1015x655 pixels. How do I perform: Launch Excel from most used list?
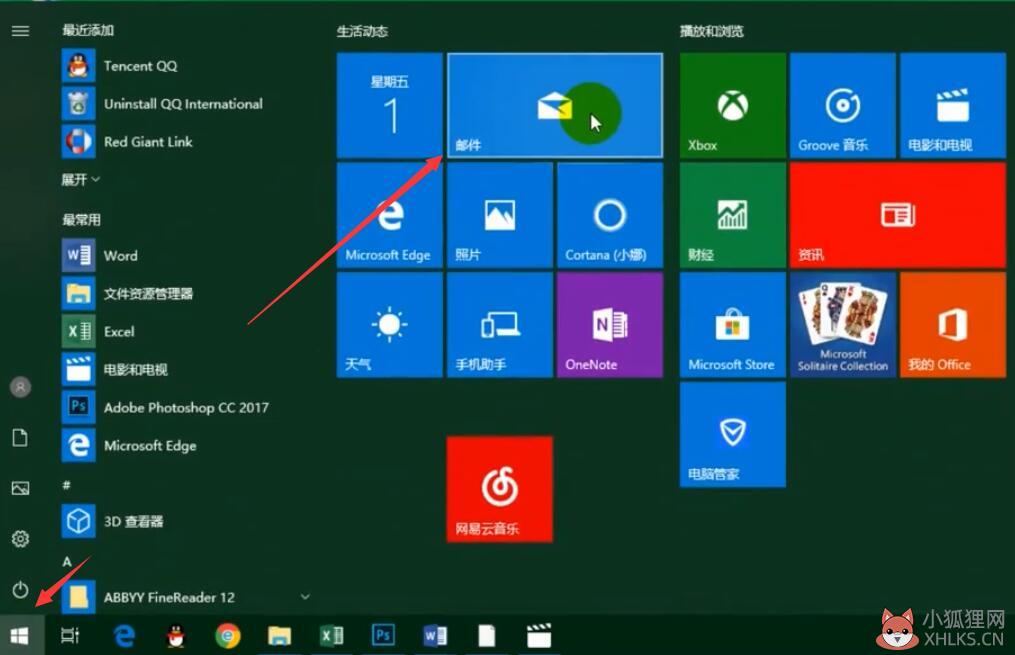click(184, 331)
